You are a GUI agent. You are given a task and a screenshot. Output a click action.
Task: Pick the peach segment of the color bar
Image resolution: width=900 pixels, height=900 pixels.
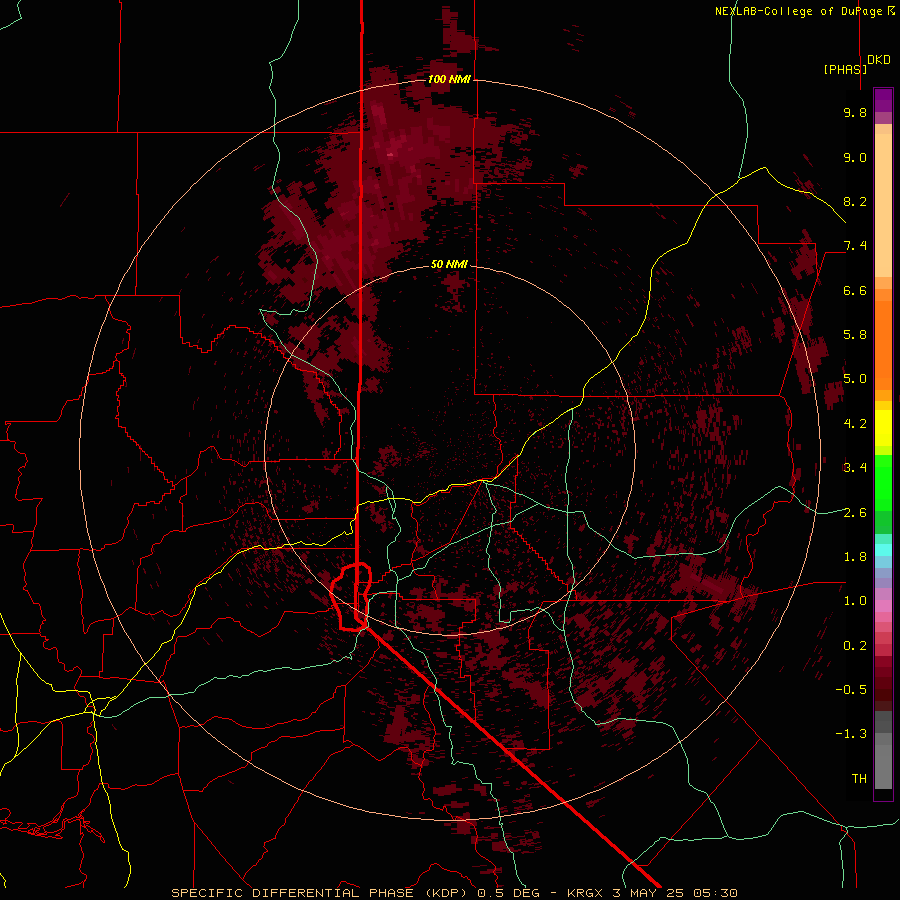point(883,205)
